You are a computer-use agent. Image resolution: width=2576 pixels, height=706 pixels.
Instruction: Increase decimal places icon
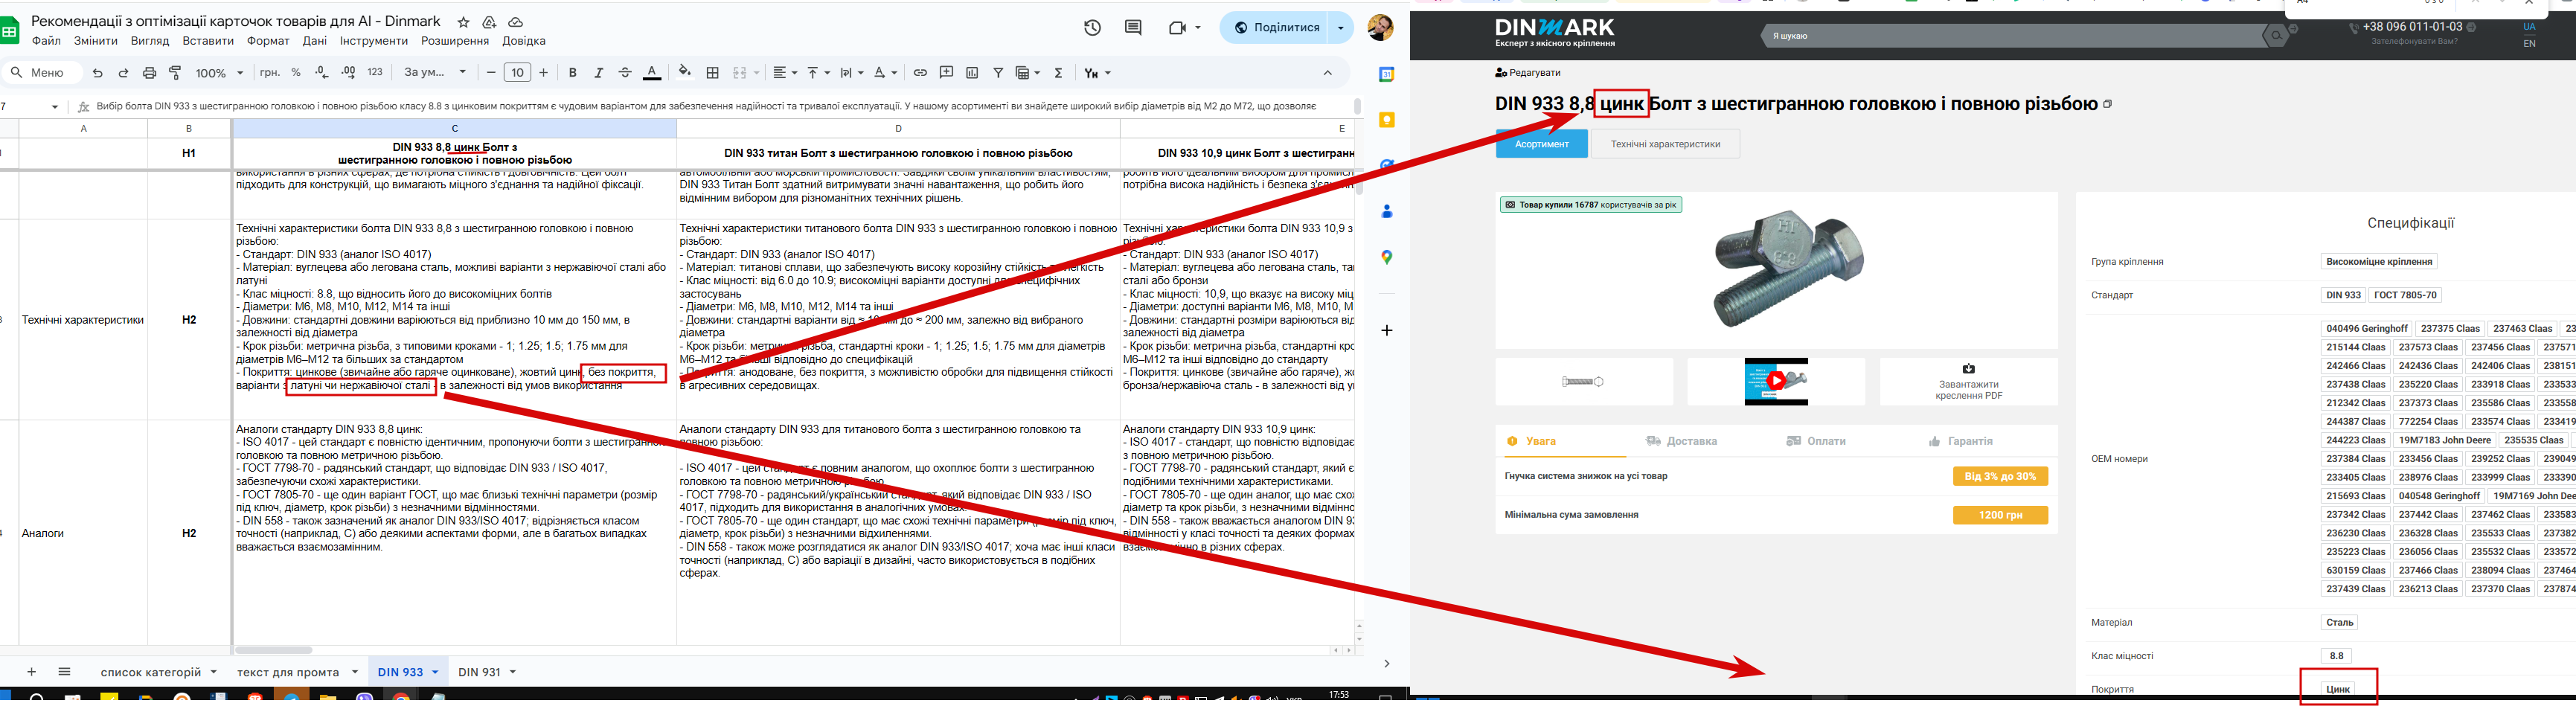click(347, 73)
